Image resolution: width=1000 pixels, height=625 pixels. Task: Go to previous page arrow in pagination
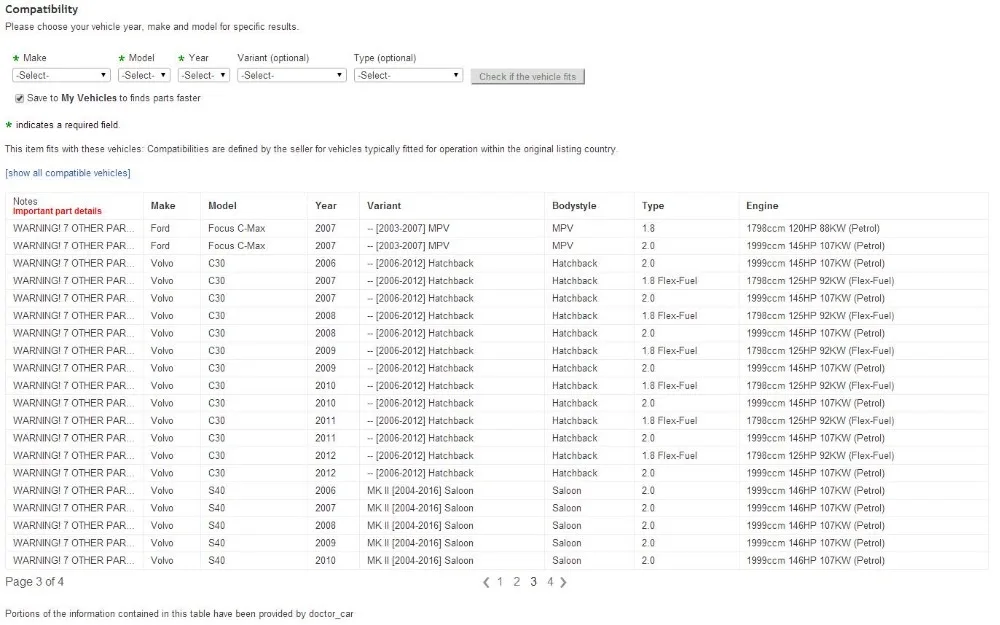coord(486,582)
